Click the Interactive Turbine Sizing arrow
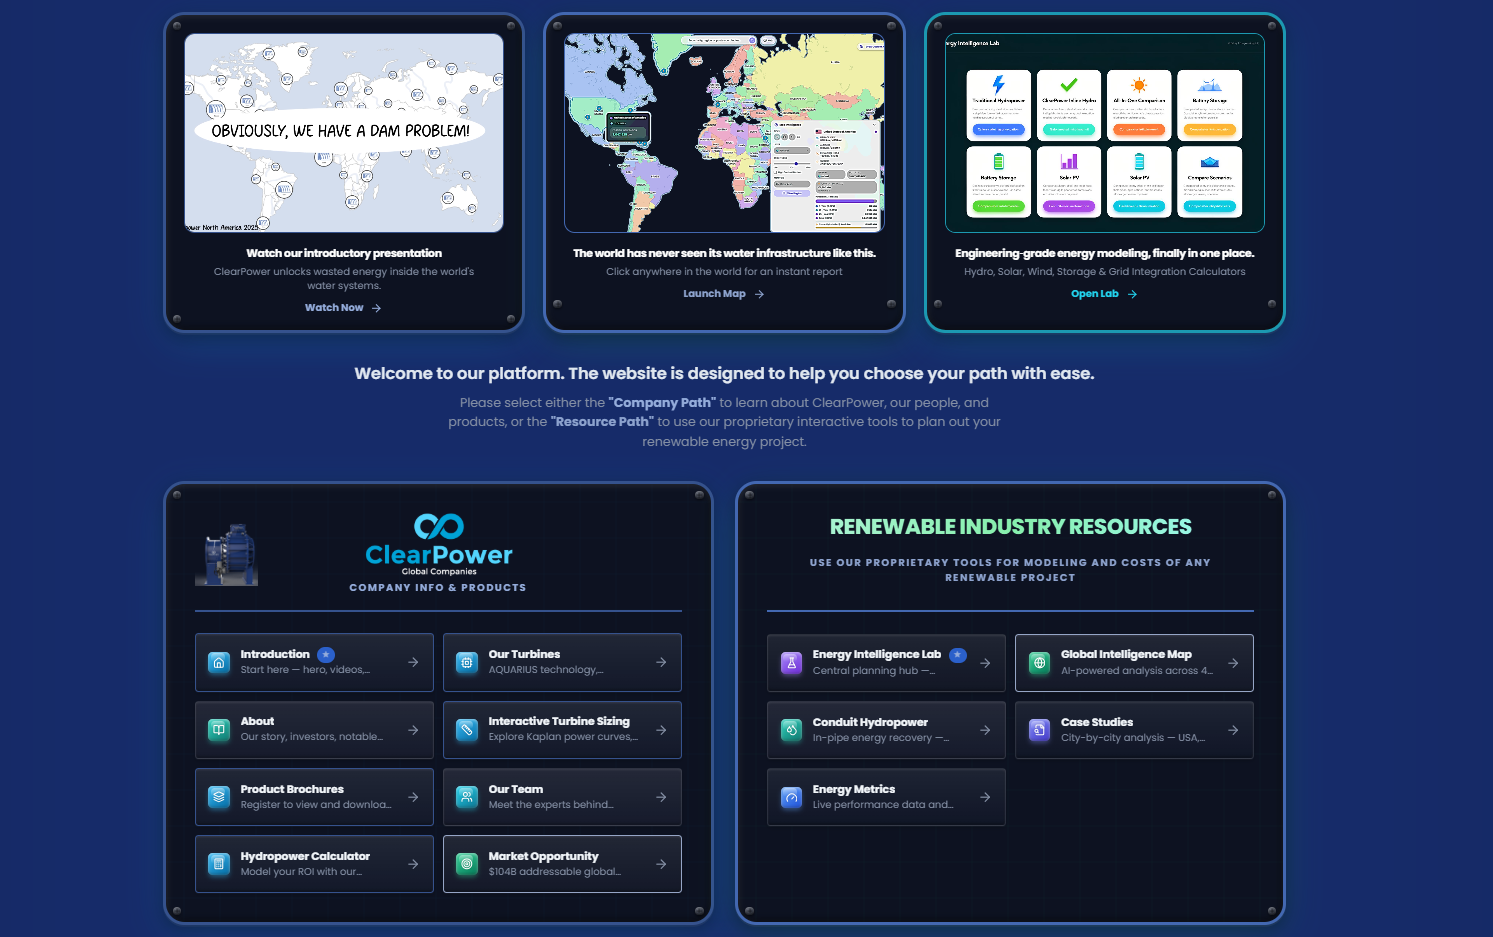1493x937 pixels. click(661, 730)
